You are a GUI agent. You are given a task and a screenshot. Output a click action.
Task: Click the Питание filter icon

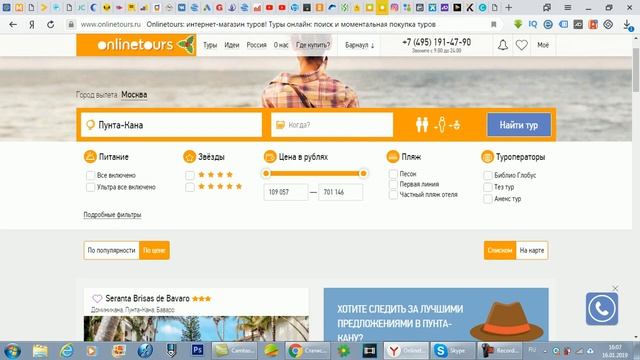pos(90,157)
